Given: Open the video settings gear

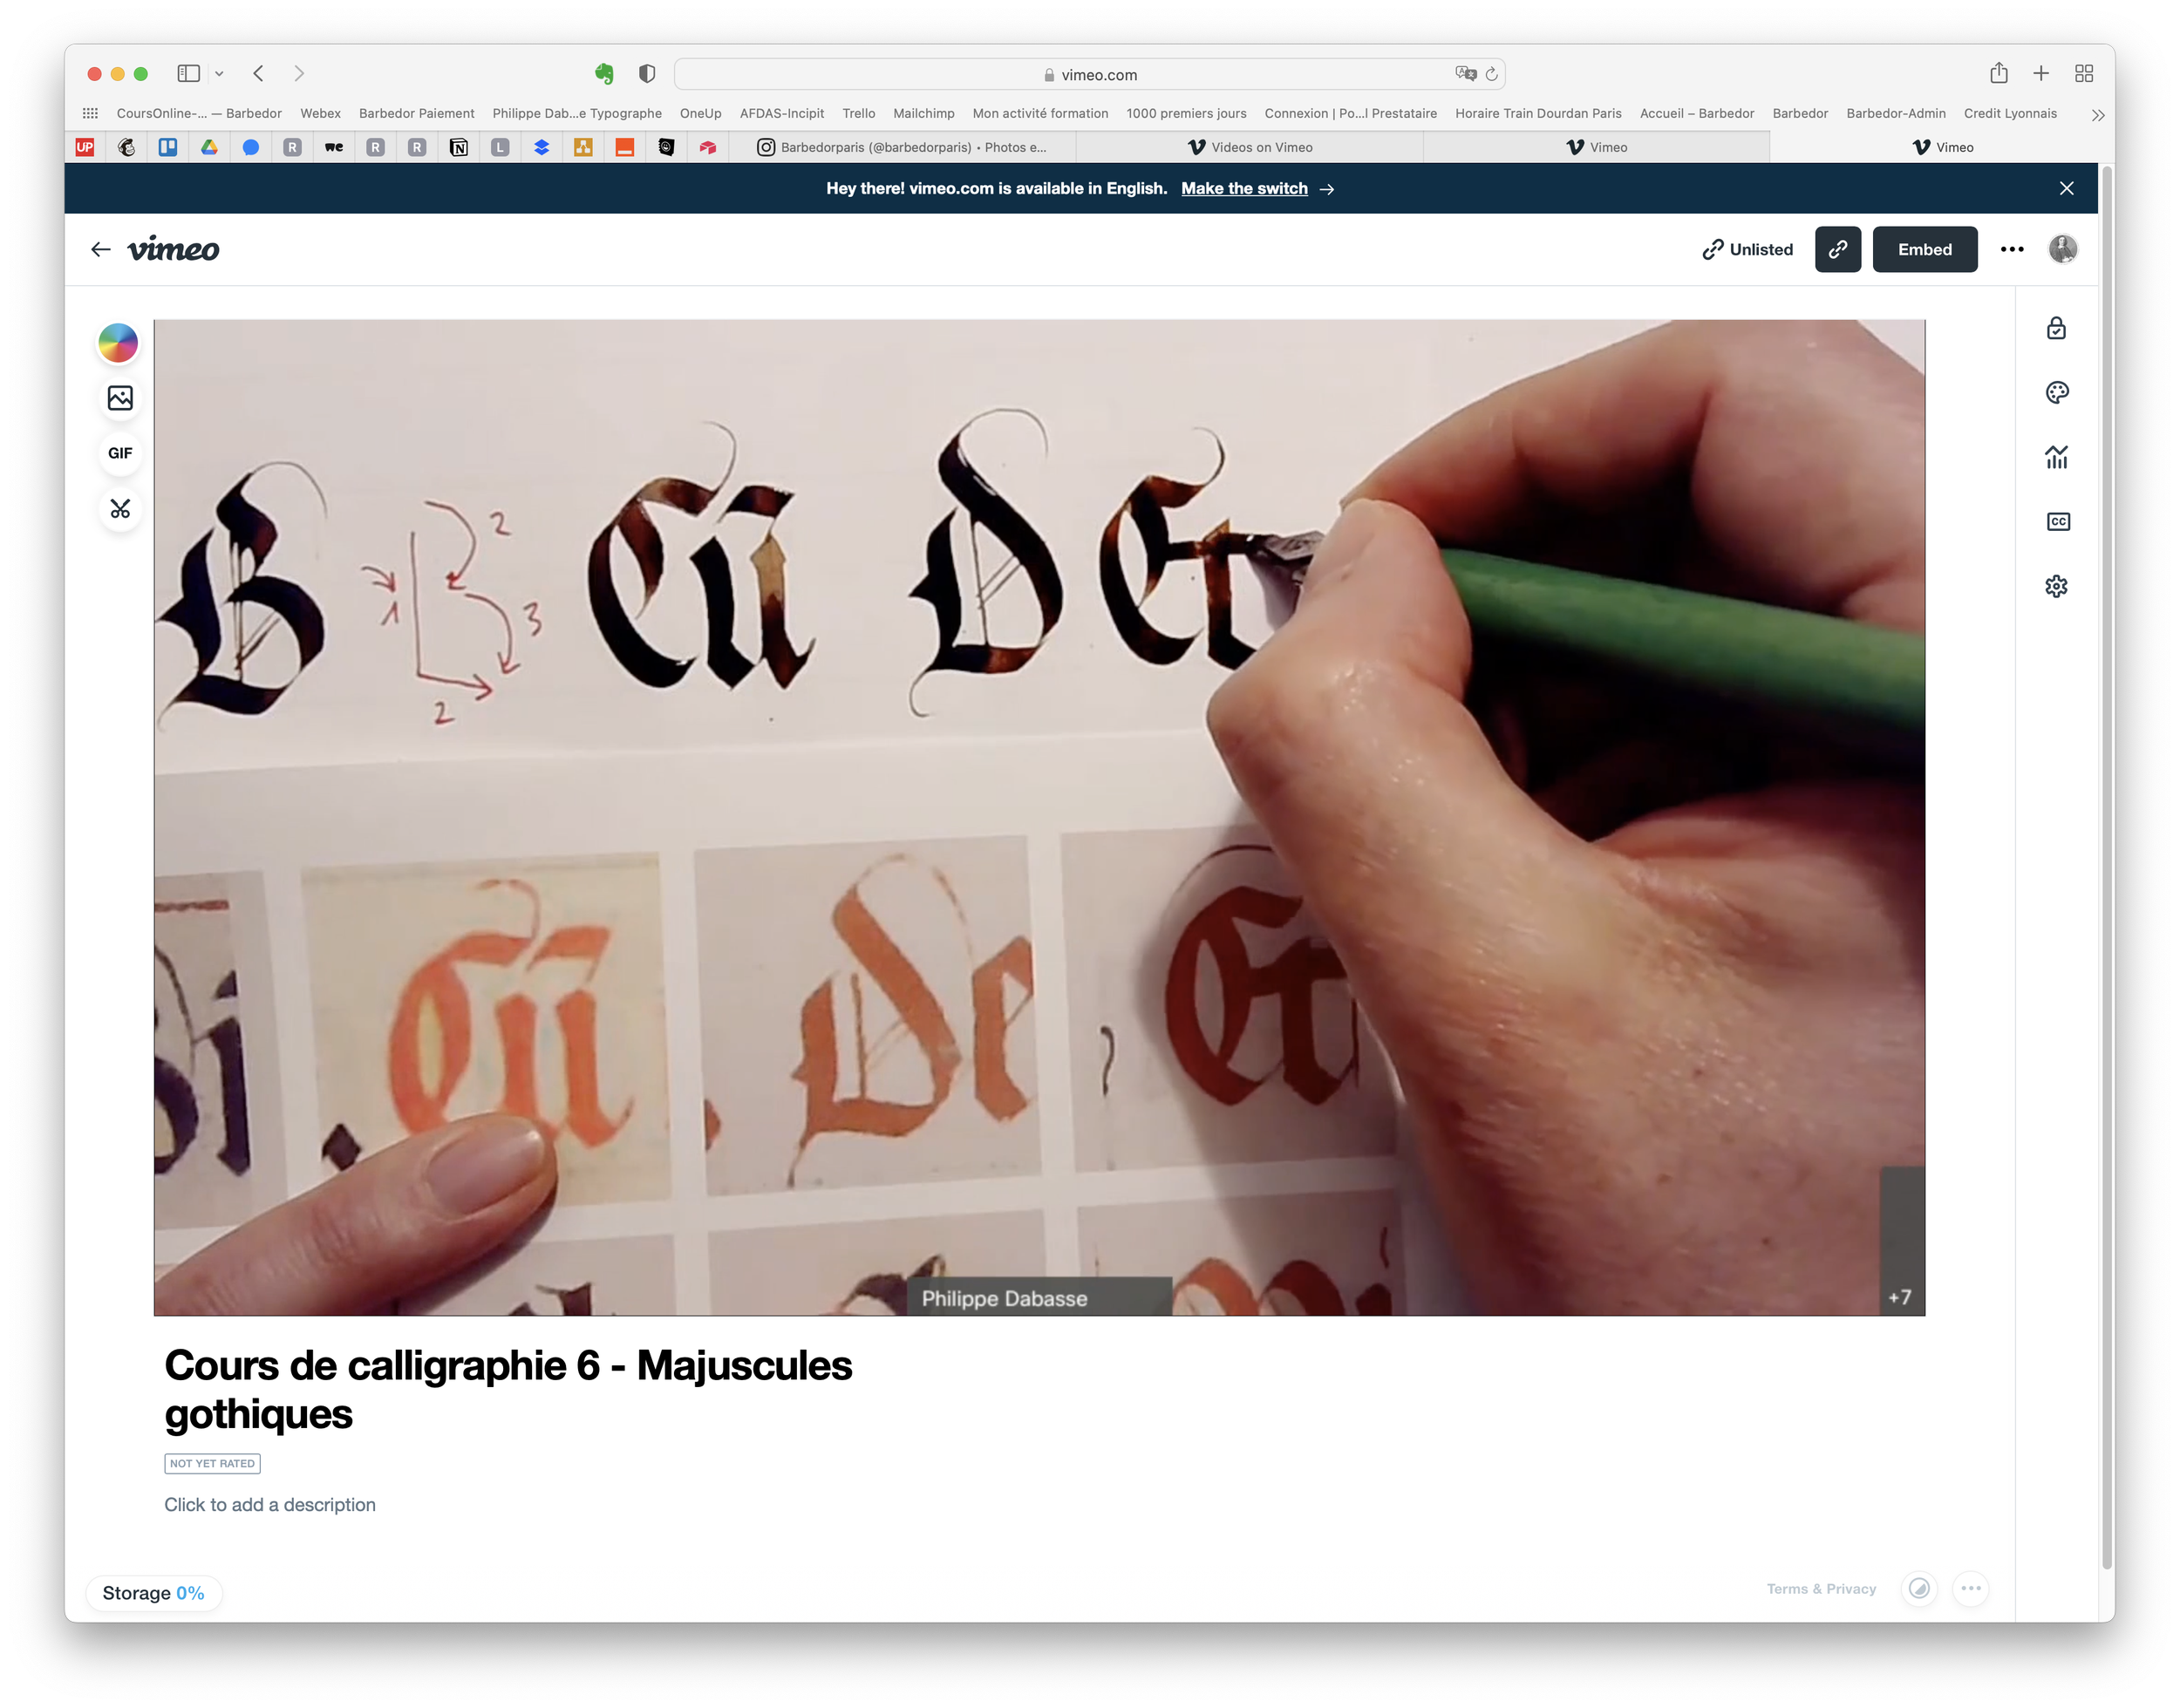Looking at the screenshot, I should (x=2057, y=586).
